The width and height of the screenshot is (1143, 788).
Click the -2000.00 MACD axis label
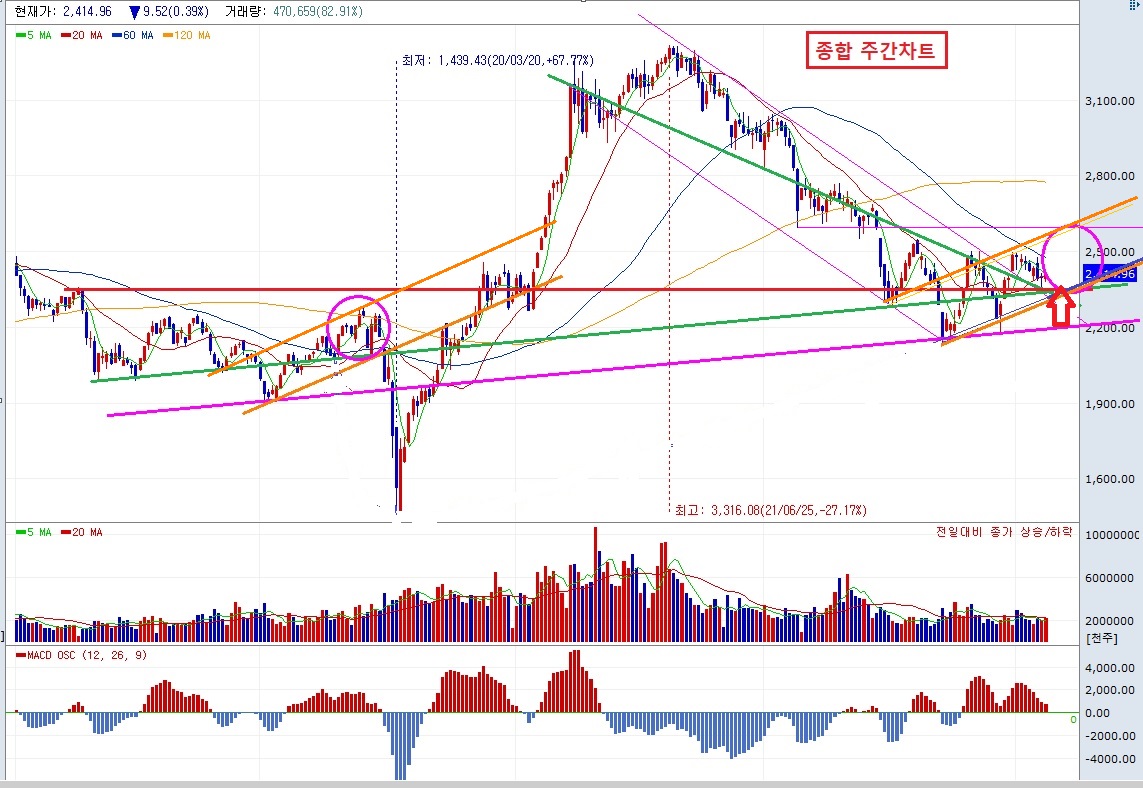point(1109,736)
